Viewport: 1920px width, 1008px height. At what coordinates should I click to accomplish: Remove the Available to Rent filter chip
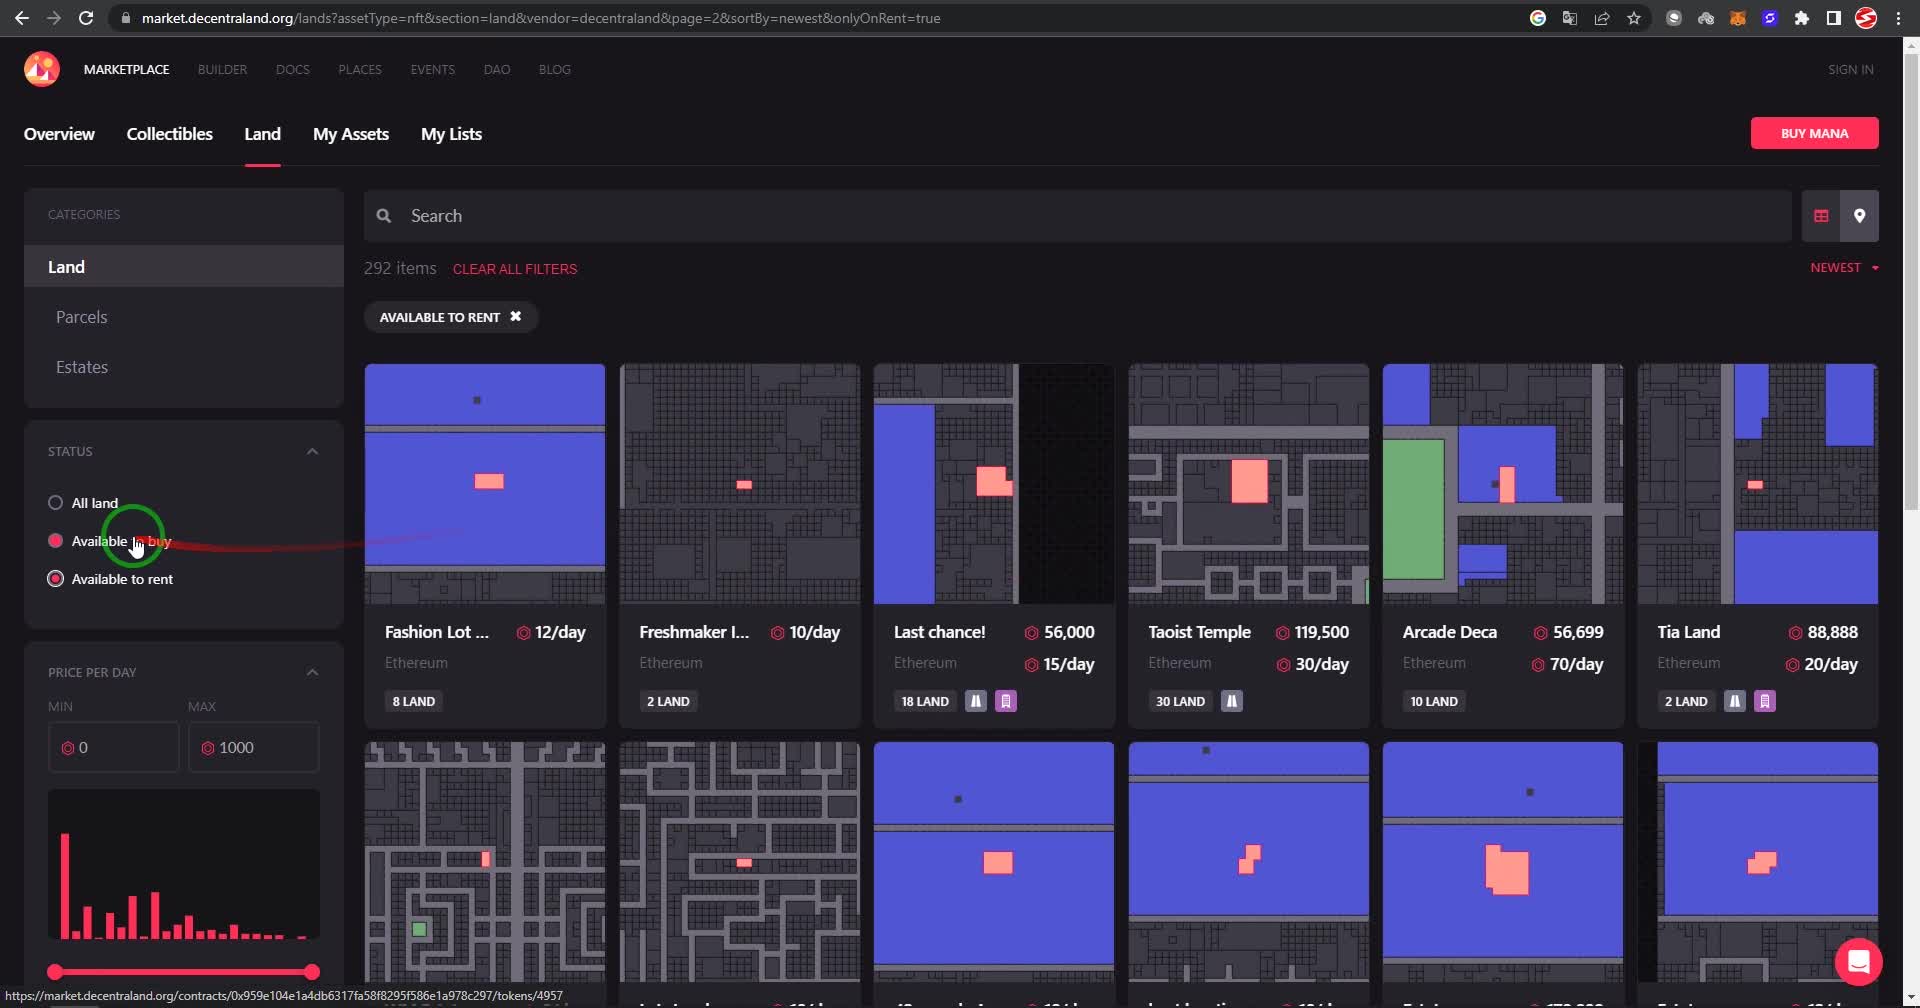[x=516, y=317]
